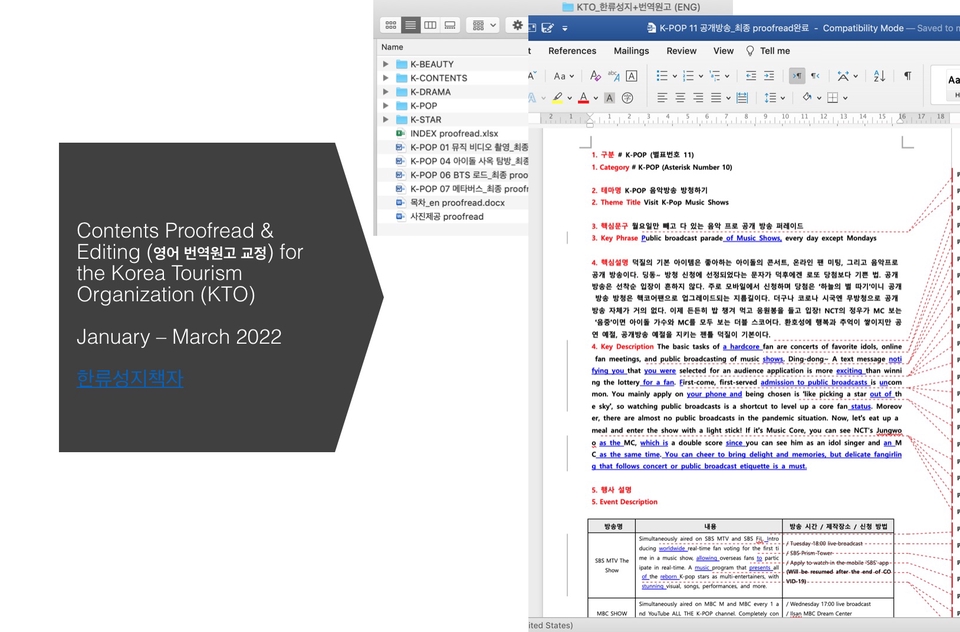Click the Tell me search button

click(x=768, y=51)
